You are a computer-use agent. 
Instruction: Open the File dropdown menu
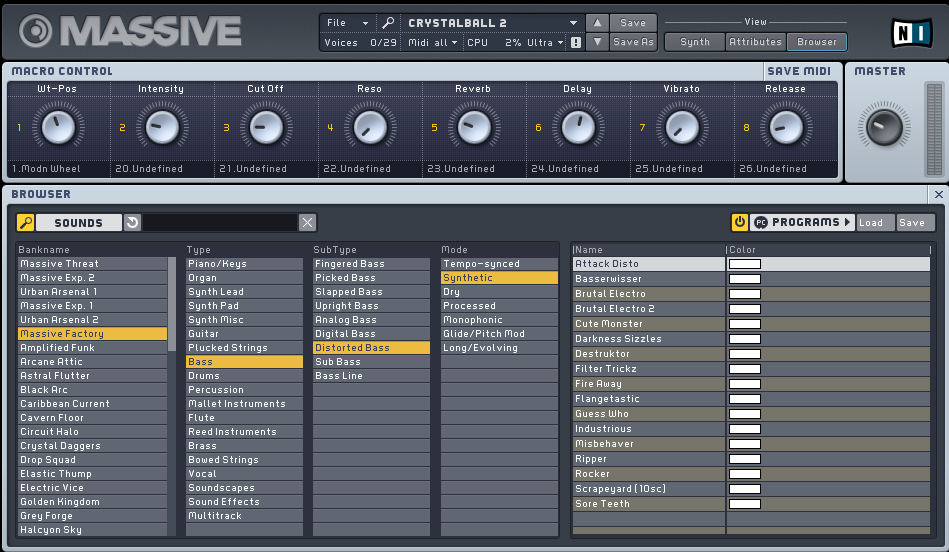tap(348, 23)
